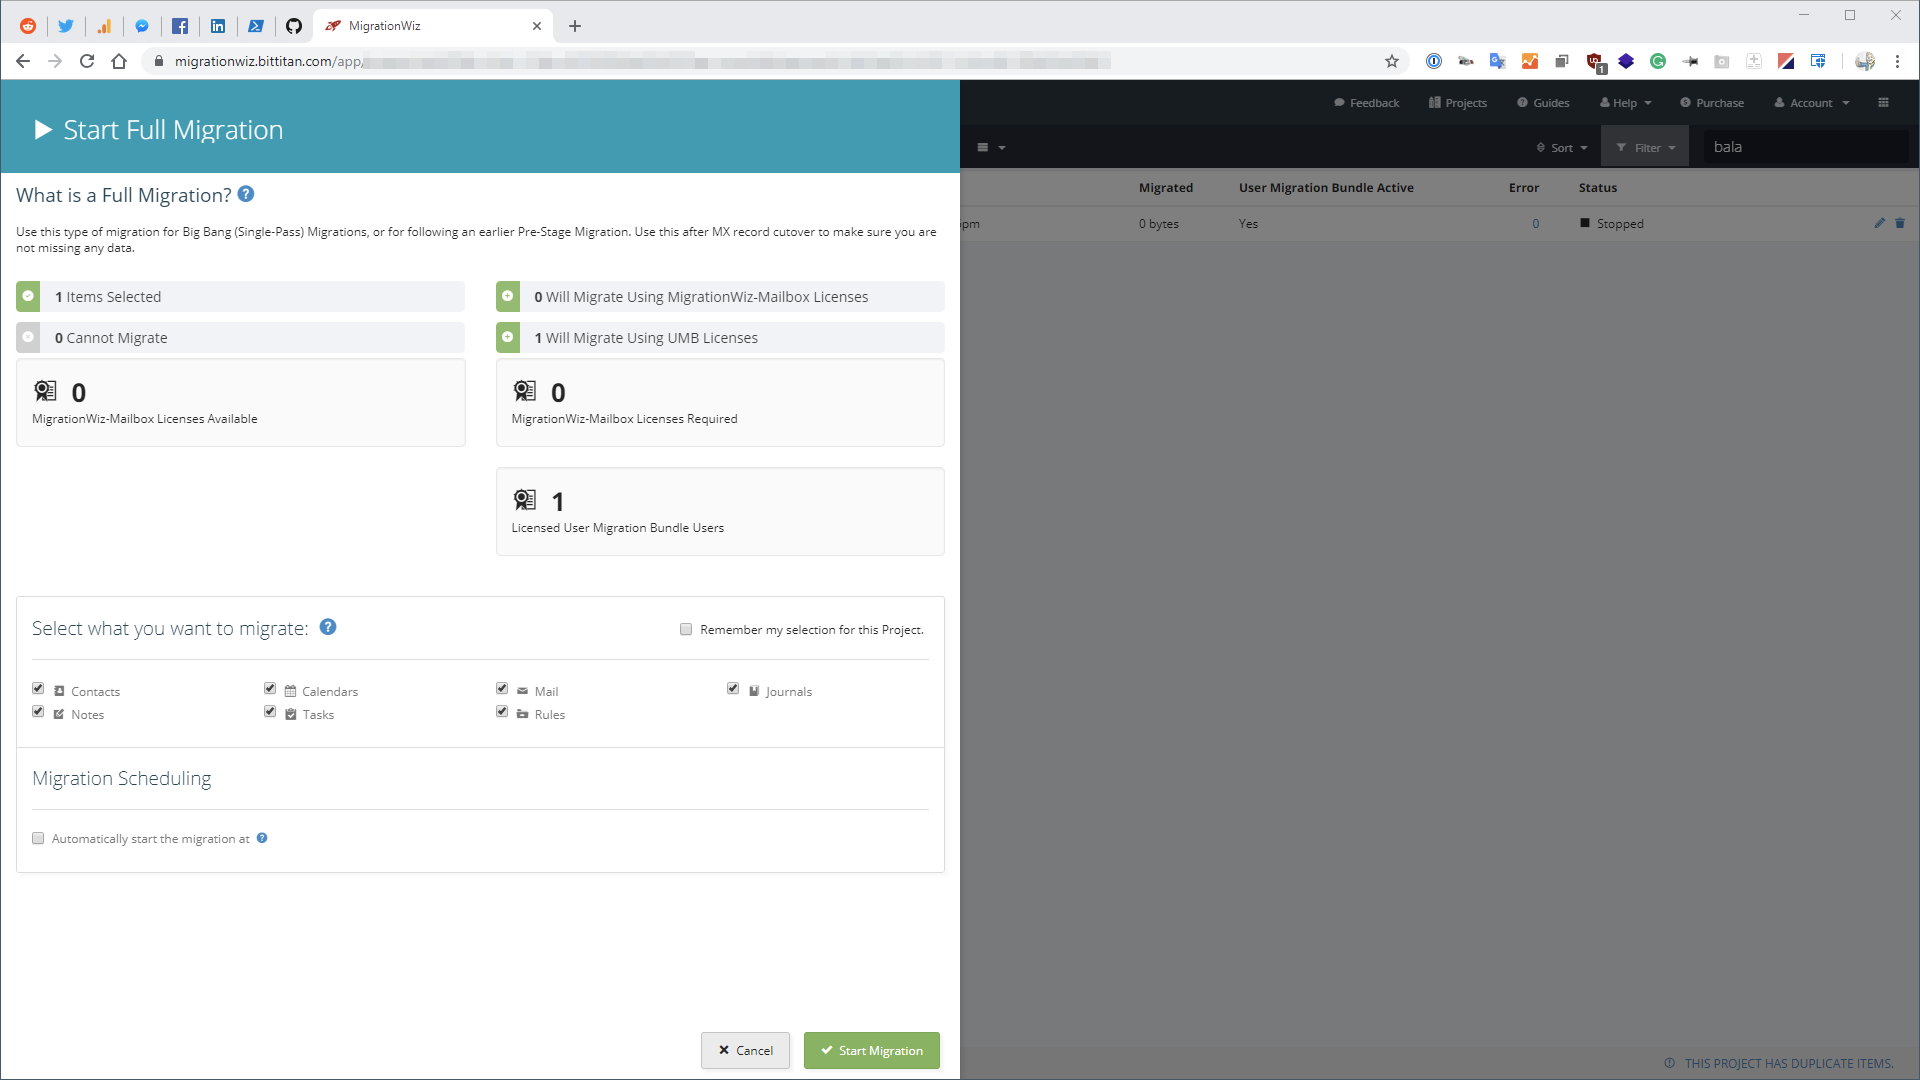Open help about Full Migration
Viewport: 1920px width, 1080px height.
click(246, 194)
